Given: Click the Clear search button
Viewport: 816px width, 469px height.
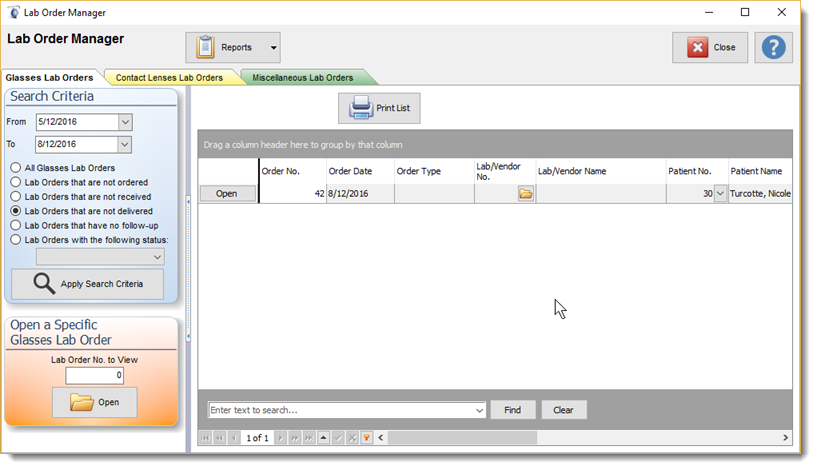Looking at the screenshot, I should (x=564, y=410).
